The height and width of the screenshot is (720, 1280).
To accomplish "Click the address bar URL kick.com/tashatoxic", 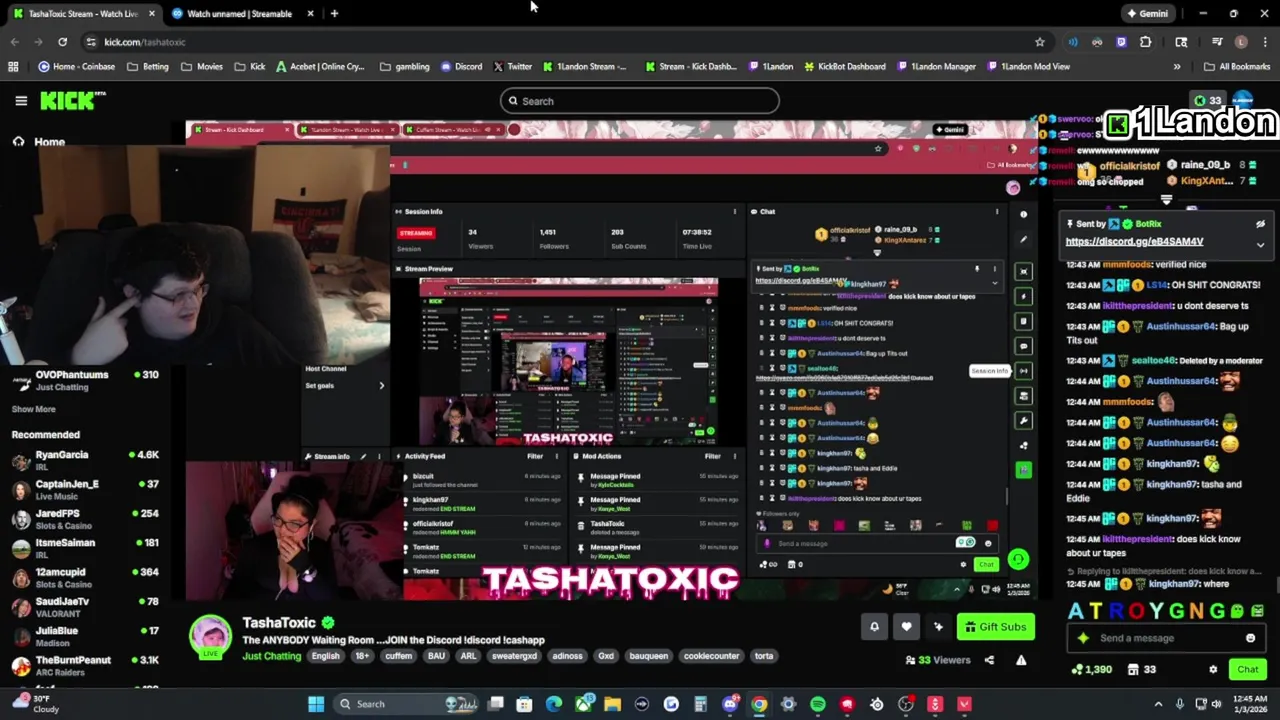I will tap(145, 42).
